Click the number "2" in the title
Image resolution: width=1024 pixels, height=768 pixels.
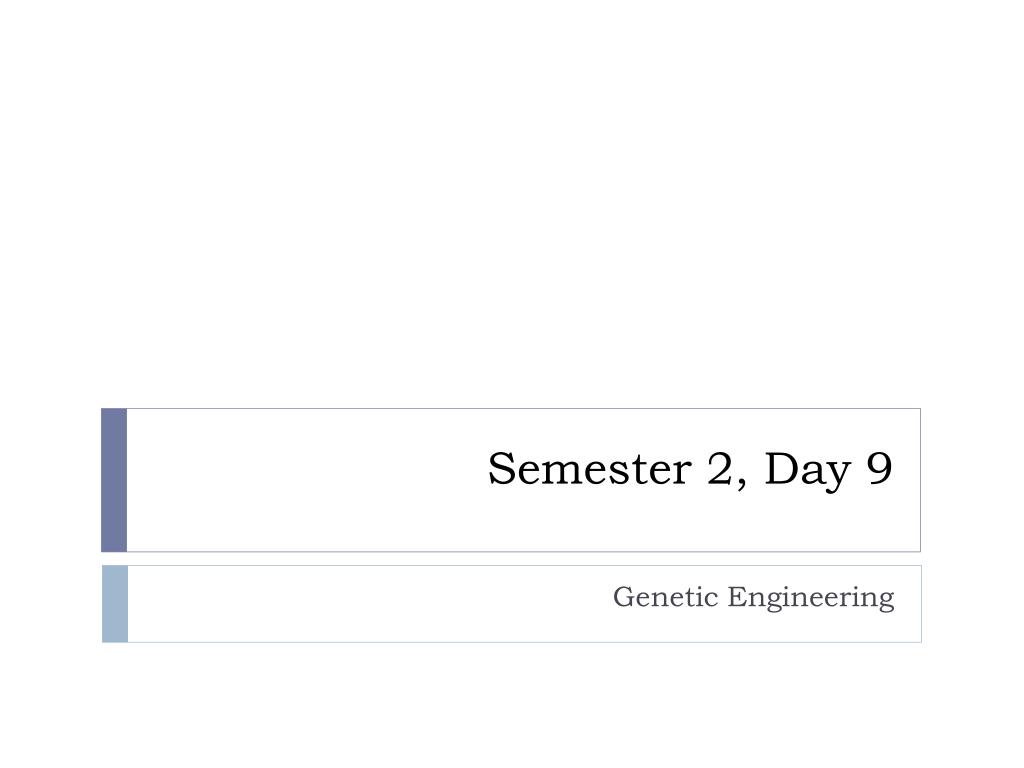coord(720,468)
